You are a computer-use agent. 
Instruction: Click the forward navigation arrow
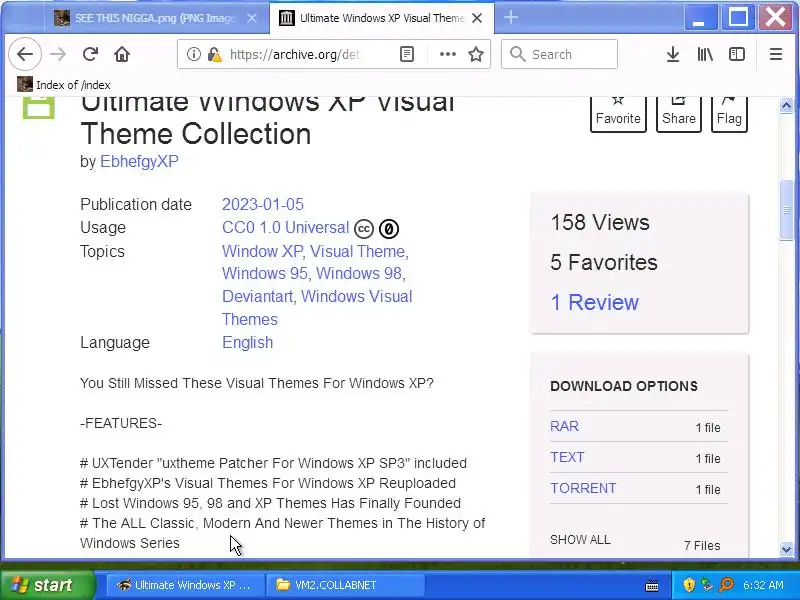pyautogui.click(x=58, y=54)
